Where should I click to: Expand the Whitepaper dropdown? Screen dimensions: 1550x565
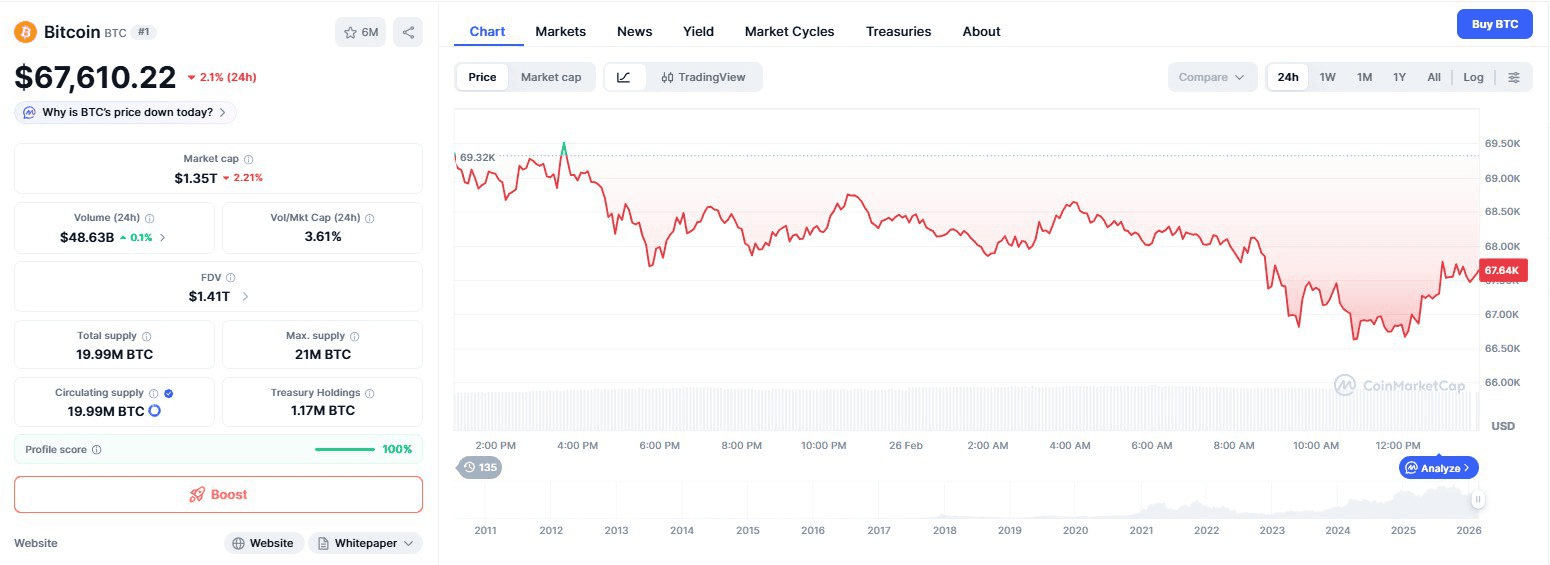tap(365, 543)
